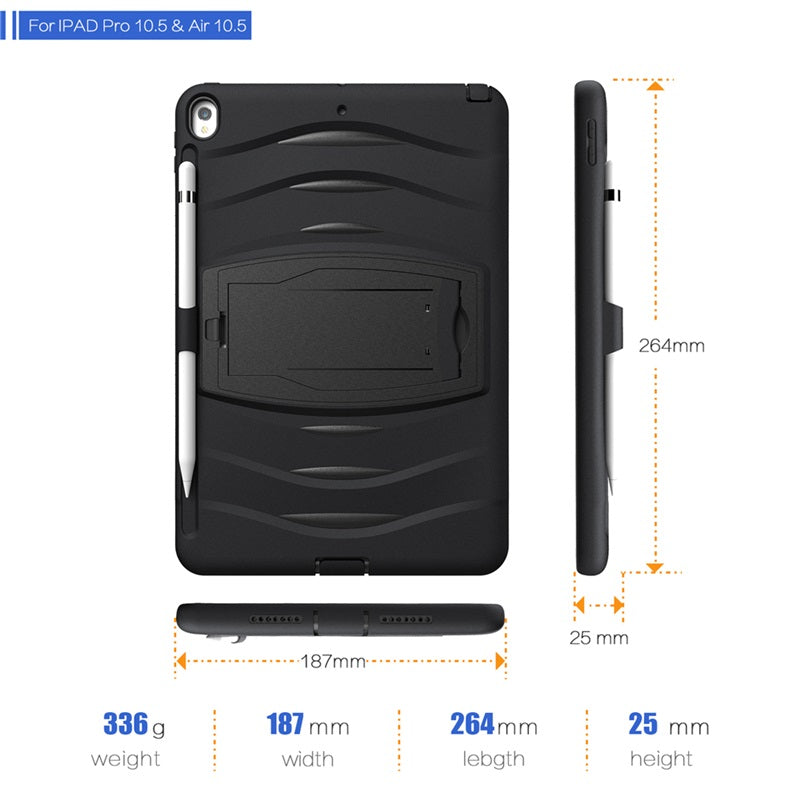Click the top-right corner notch of case
The width and height of the screenshot is (800, 800).
[478, 92]
